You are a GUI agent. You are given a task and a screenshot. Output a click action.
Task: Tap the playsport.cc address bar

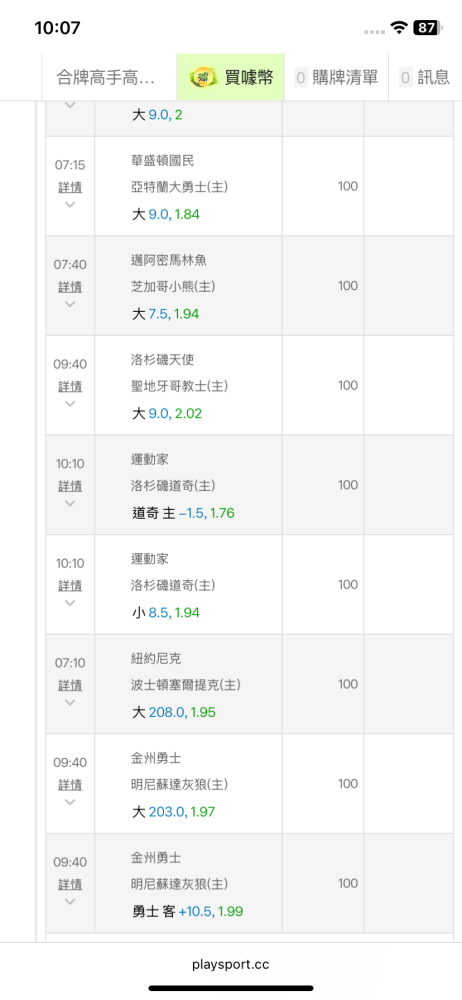point(231,964)
